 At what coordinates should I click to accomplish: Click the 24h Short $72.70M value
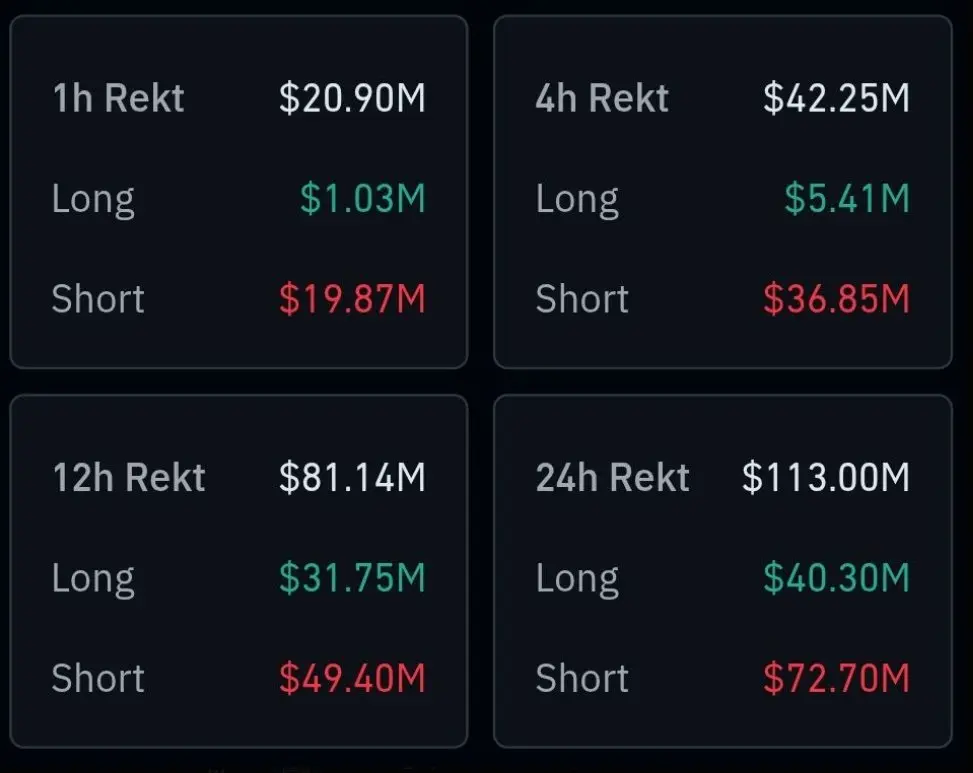tap(836, 678)
